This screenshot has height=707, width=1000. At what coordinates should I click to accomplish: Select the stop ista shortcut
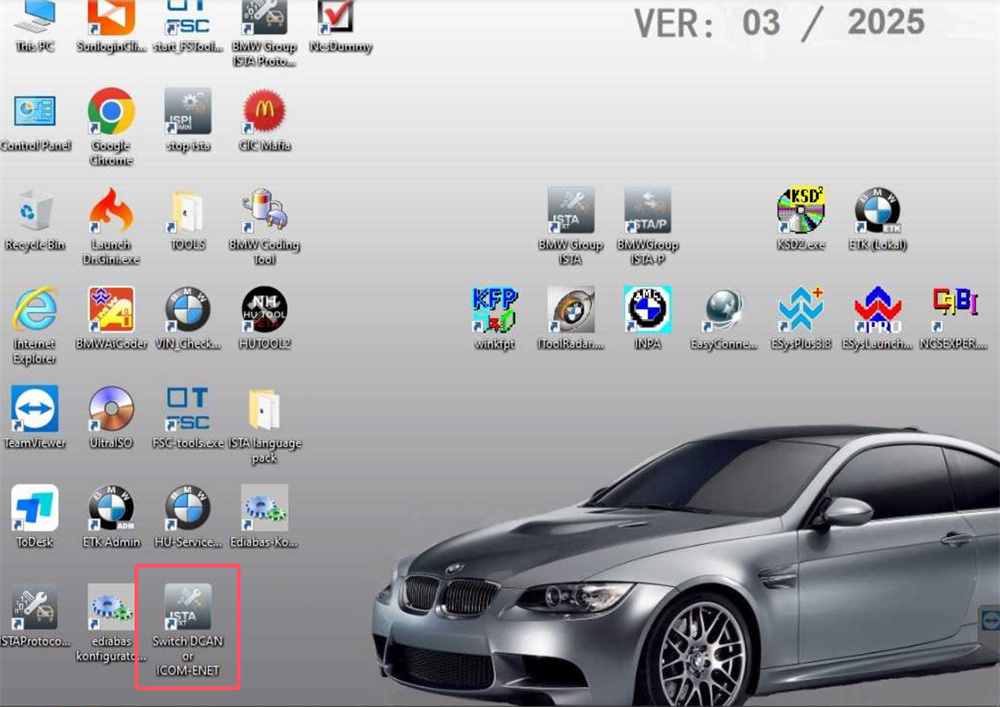click(x=188, y=111)
